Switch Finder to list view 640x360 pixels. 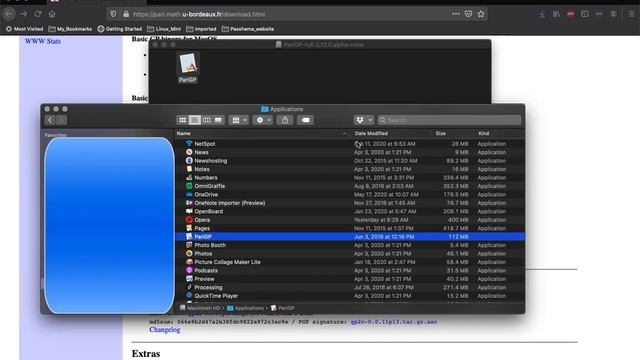195,120
